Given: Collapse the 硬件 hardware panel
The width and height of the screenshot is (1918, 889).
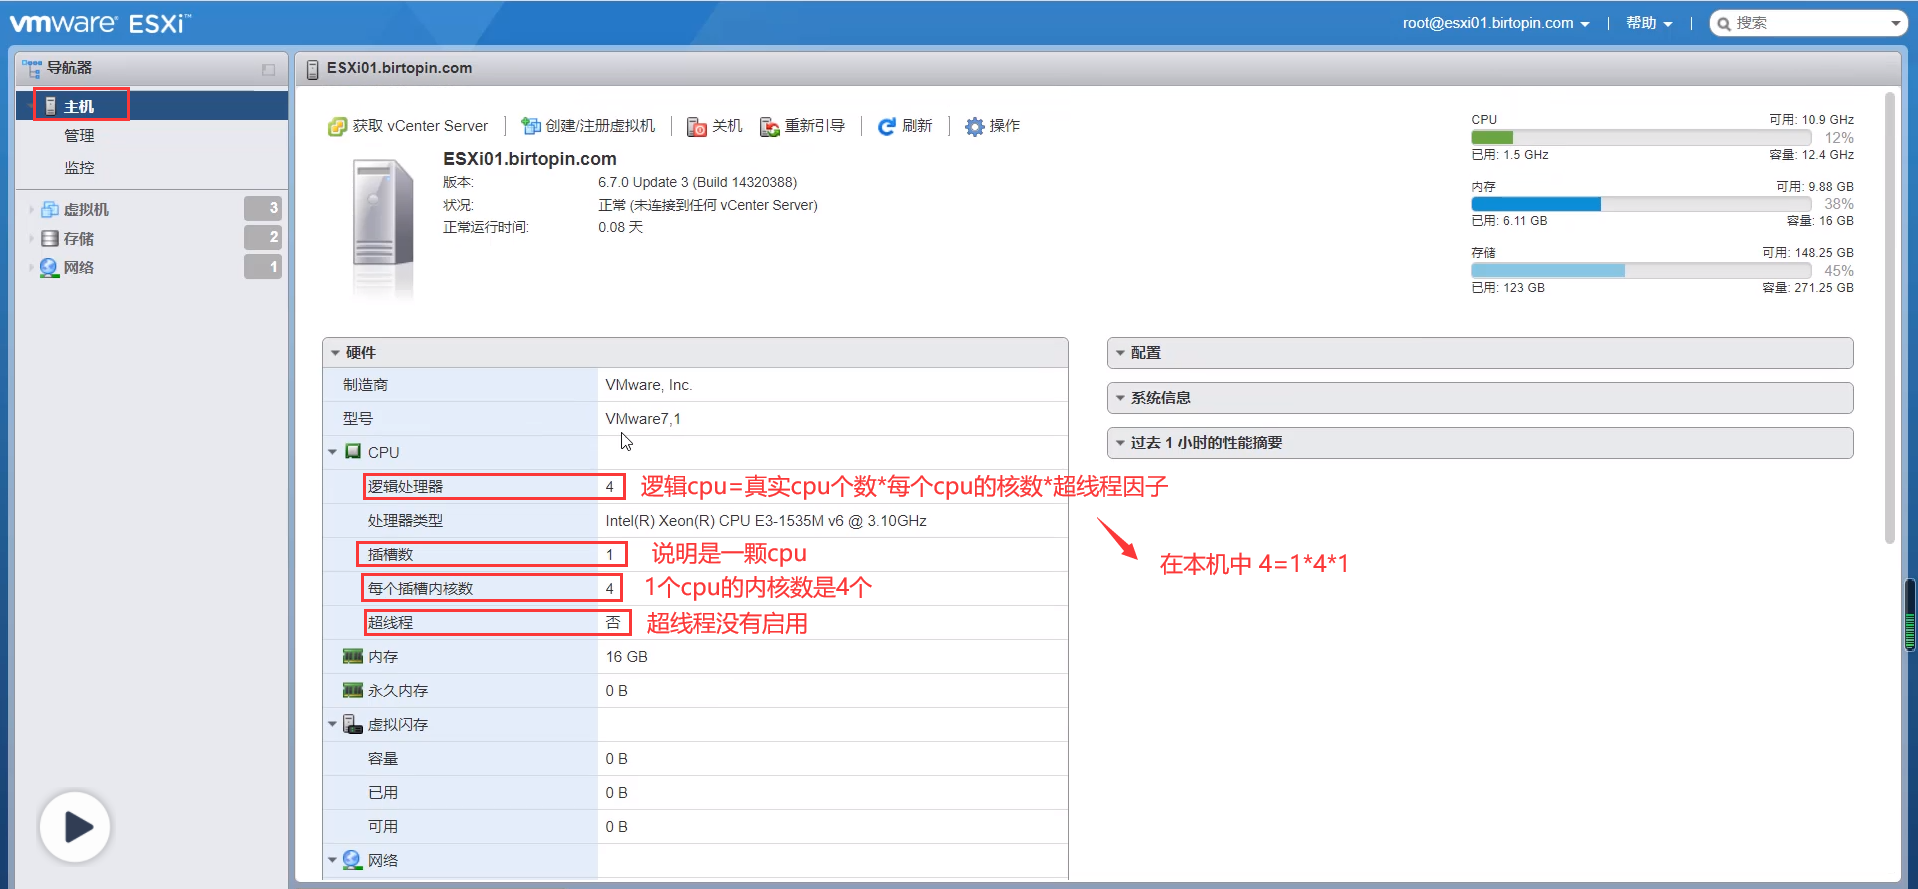Looking at the screenshot, I should point(336,353).
